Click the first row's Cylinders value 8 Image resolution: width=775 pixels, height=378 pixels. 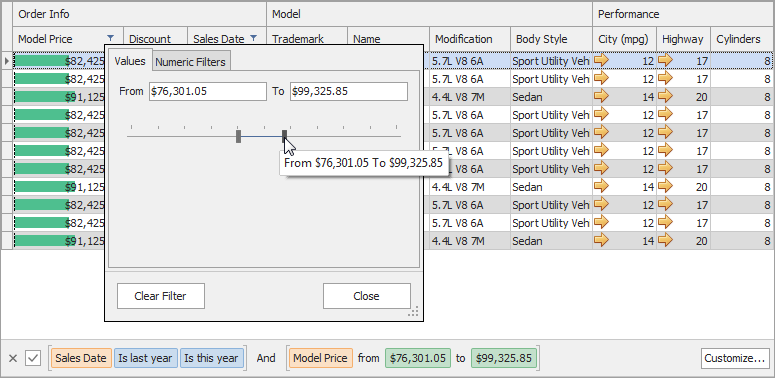[767, 61]
